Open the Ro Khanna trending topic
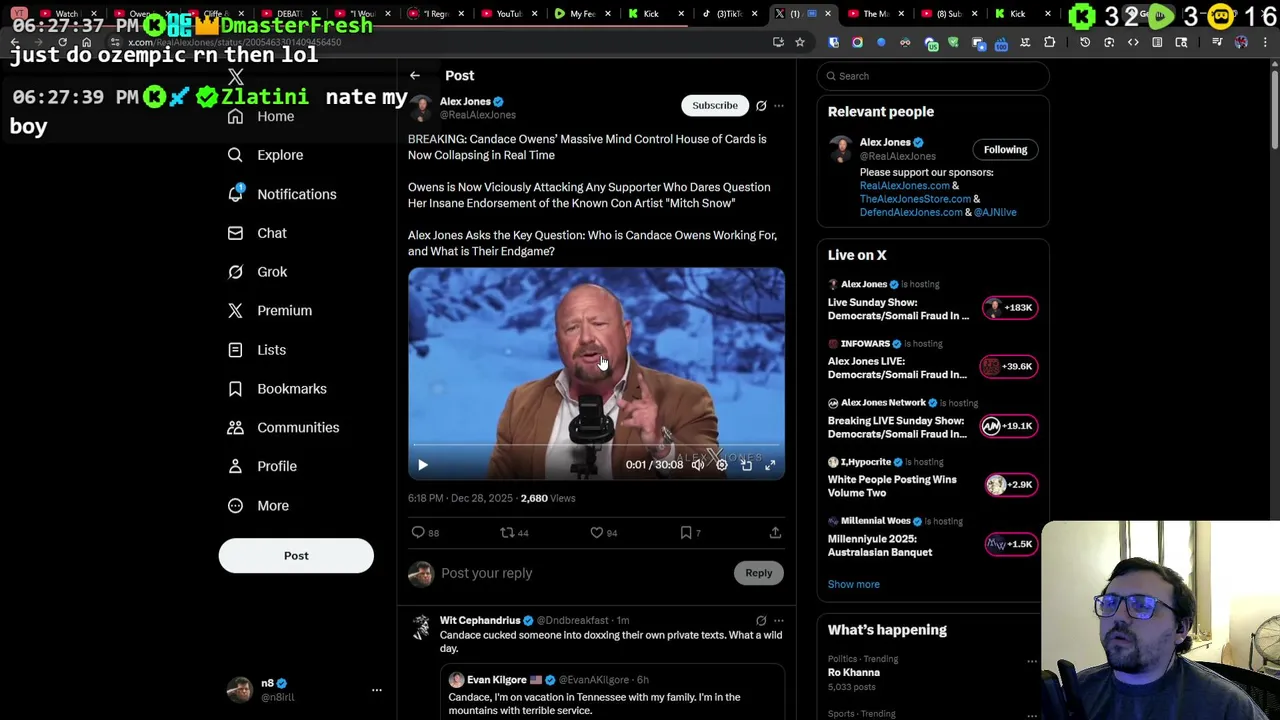The image size is (1280, 720). click(x=854, y=672)
